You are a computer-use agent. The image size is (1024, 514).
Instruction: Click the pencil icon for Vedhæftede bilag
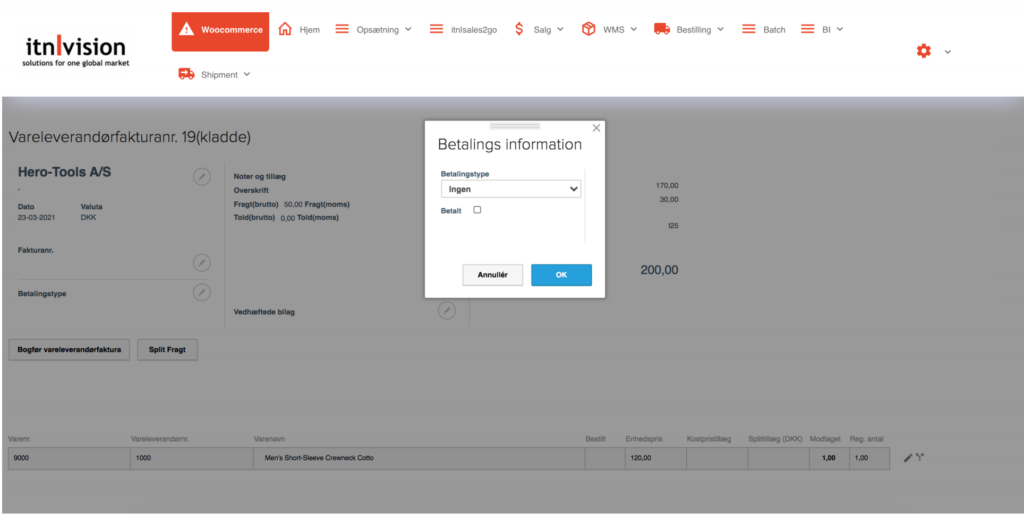[447, 311]
